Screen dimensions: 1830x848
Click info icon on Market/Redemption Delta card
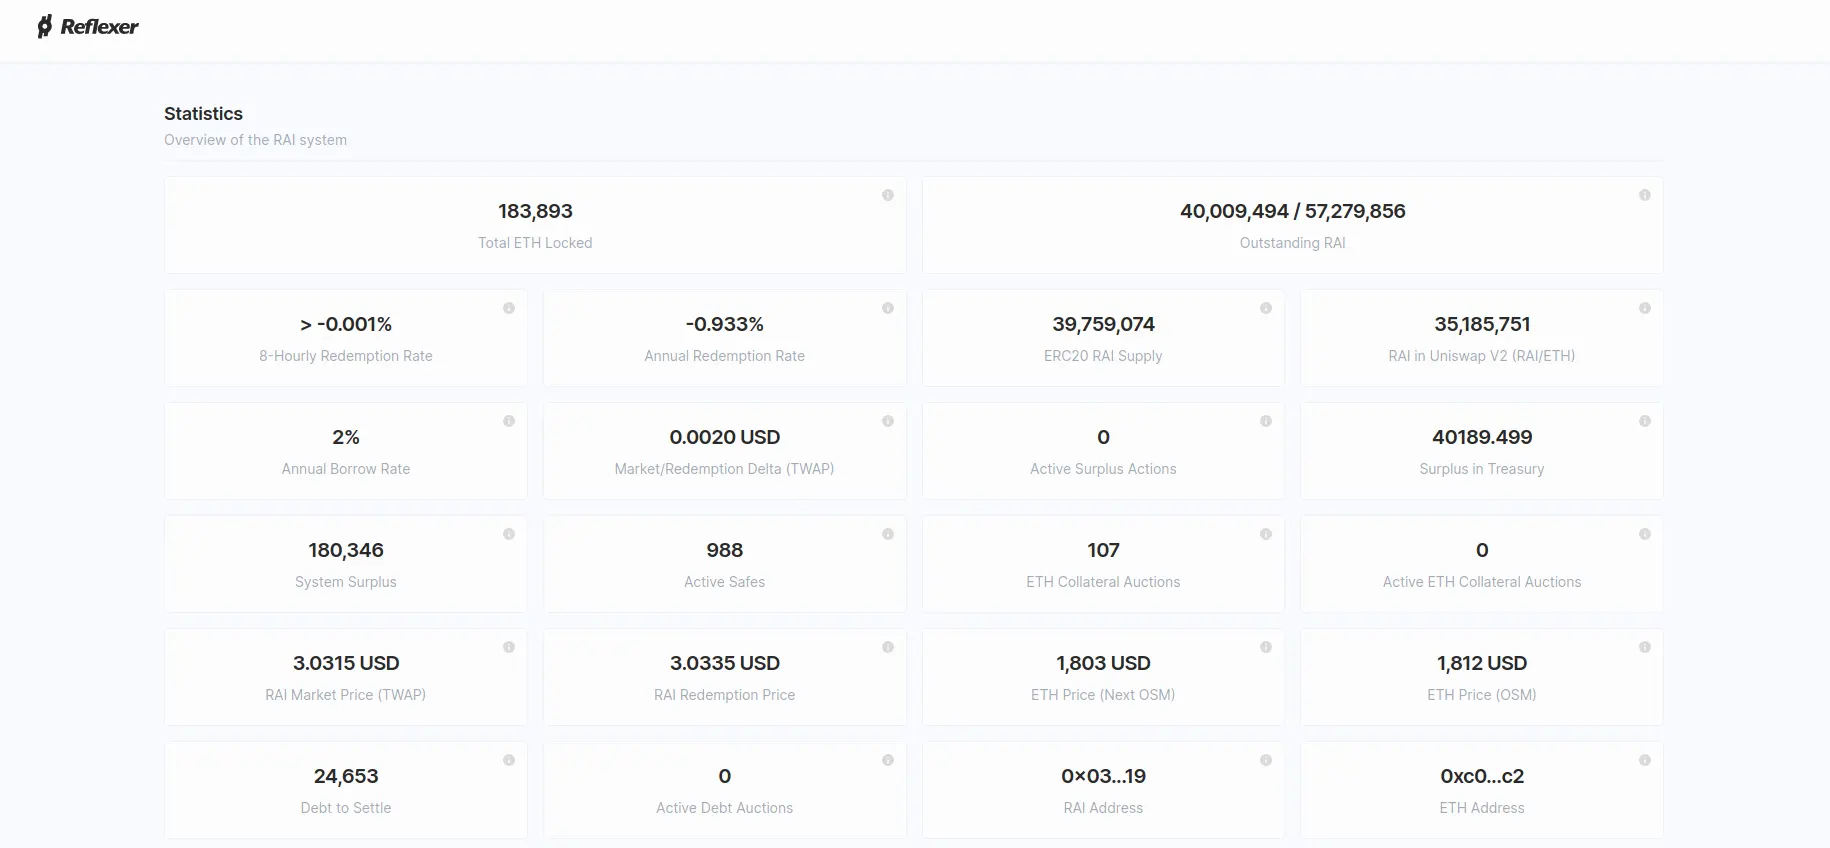[887, 421]
